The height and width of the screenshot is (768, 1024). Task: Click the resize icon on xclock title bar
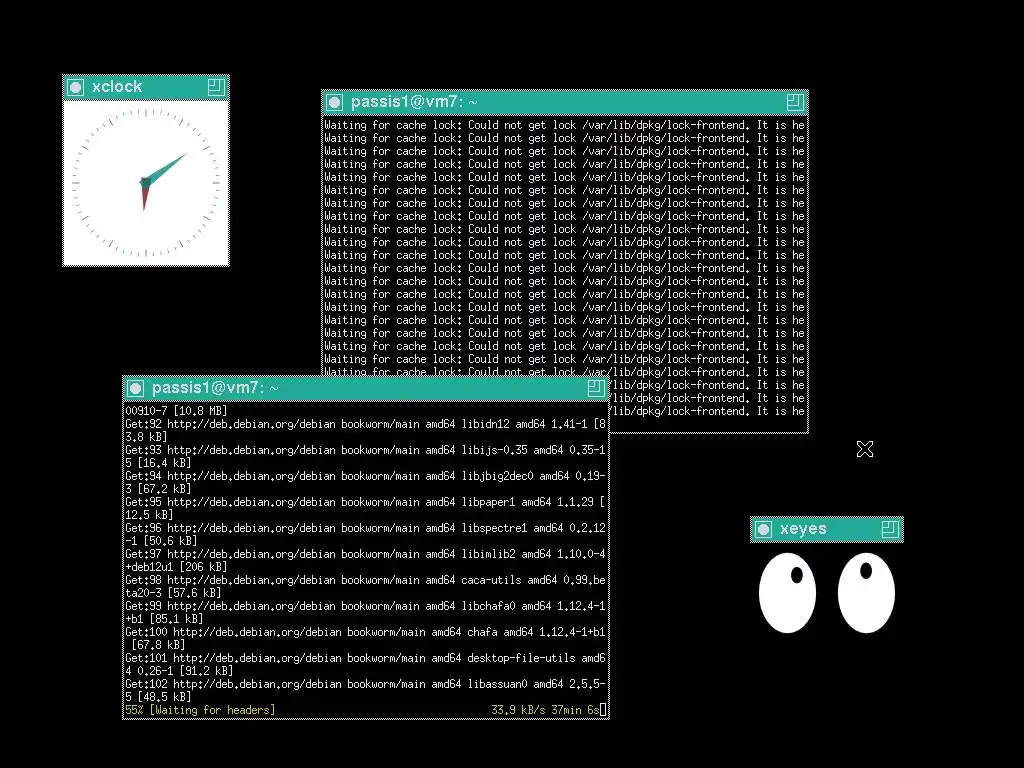tap(216, 87)
